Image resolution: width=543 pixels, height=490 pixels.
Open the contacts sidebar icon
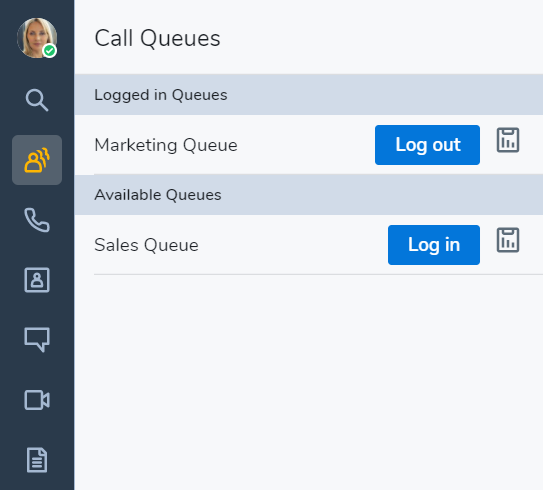pyautogui.click(x=37, y=280)
